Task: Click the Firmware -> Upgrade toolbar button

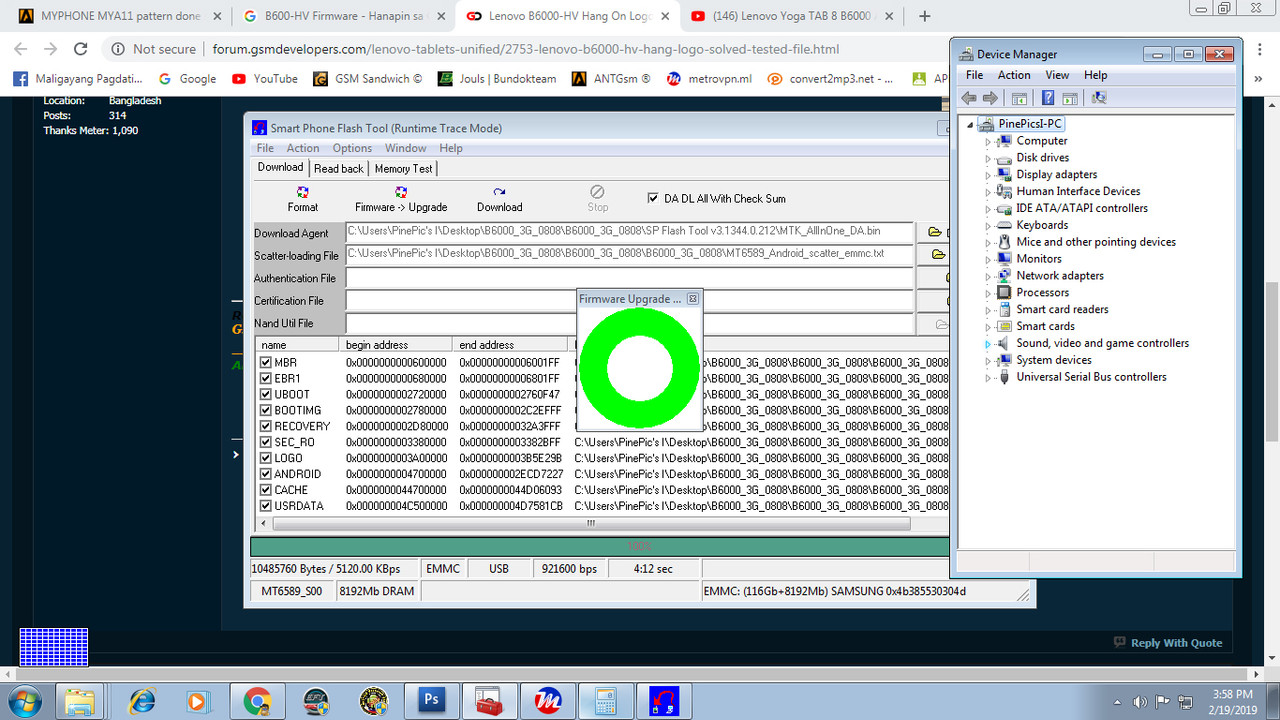Action: click(401, 199)
